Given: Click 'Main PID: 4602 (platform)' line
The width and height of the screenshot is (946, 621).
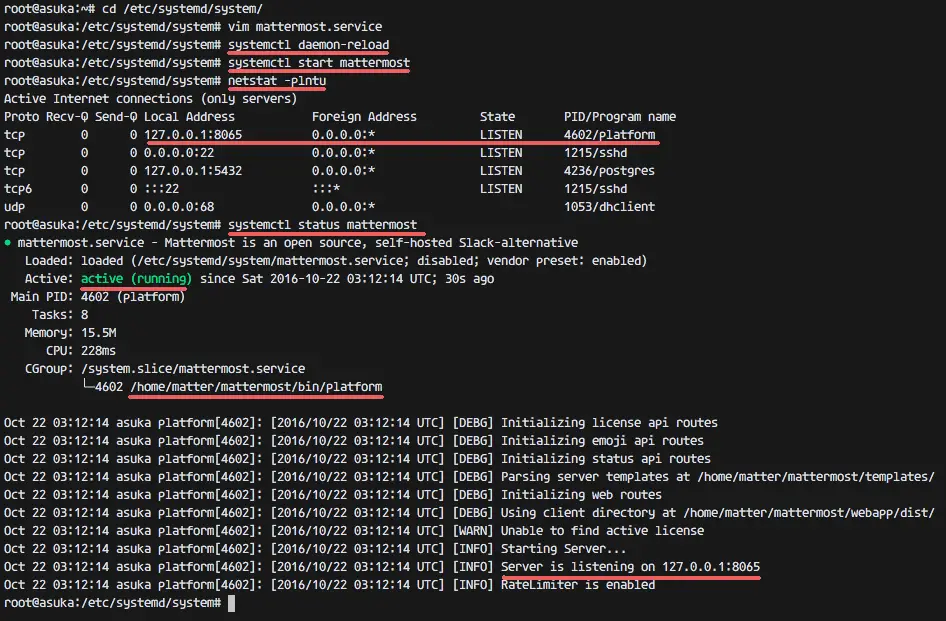Looking at the screenshot, I should (98, 297).
